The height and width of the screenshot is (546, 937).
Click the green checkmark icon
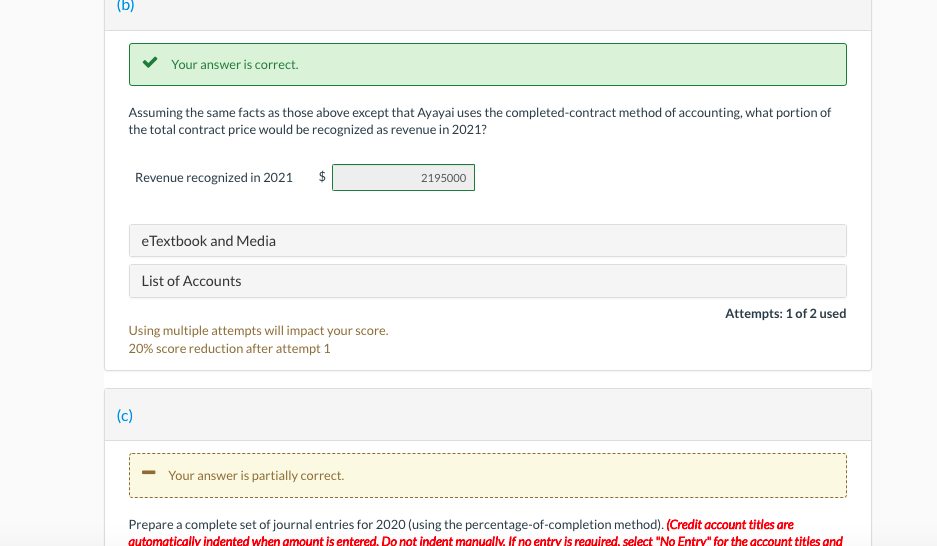[150, 62]
